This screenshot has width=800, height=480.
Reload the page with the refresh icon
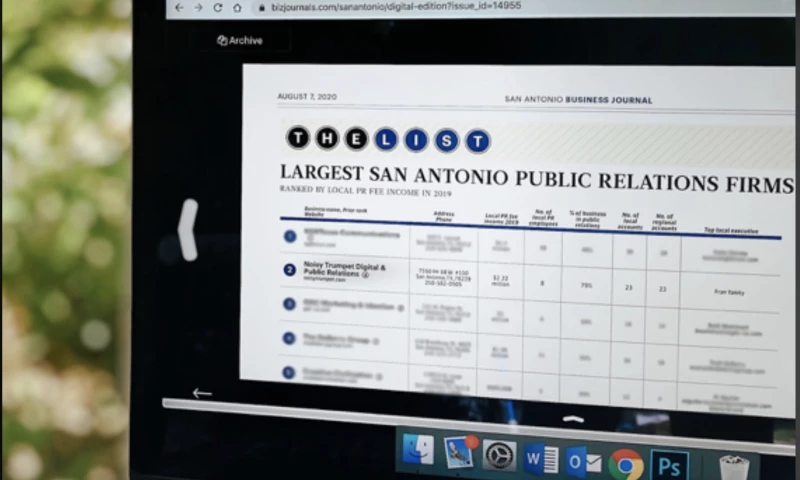tap(217, 7)
